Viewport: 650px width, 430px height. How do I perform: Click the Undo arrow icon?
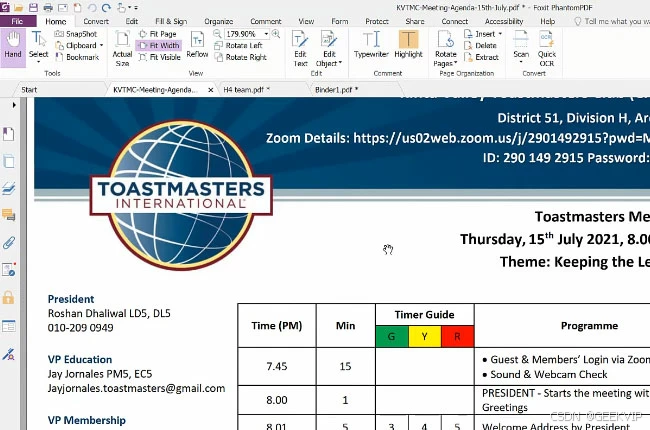coord(92,7)
